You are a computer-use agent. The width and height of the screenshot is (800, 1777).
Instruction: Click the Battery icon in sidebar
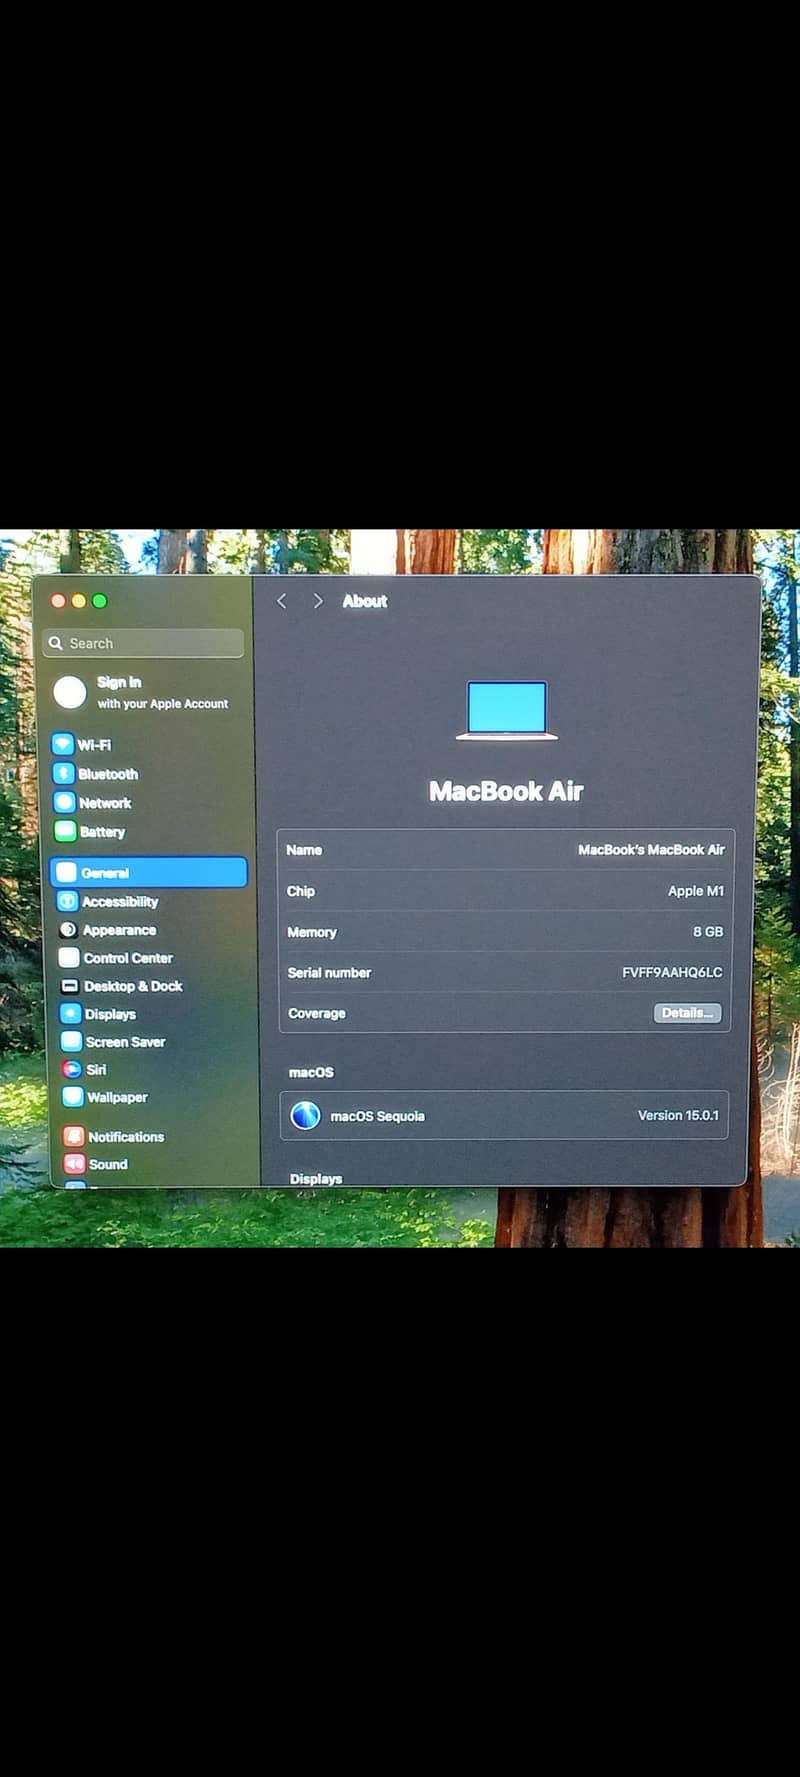coord(66,831)
